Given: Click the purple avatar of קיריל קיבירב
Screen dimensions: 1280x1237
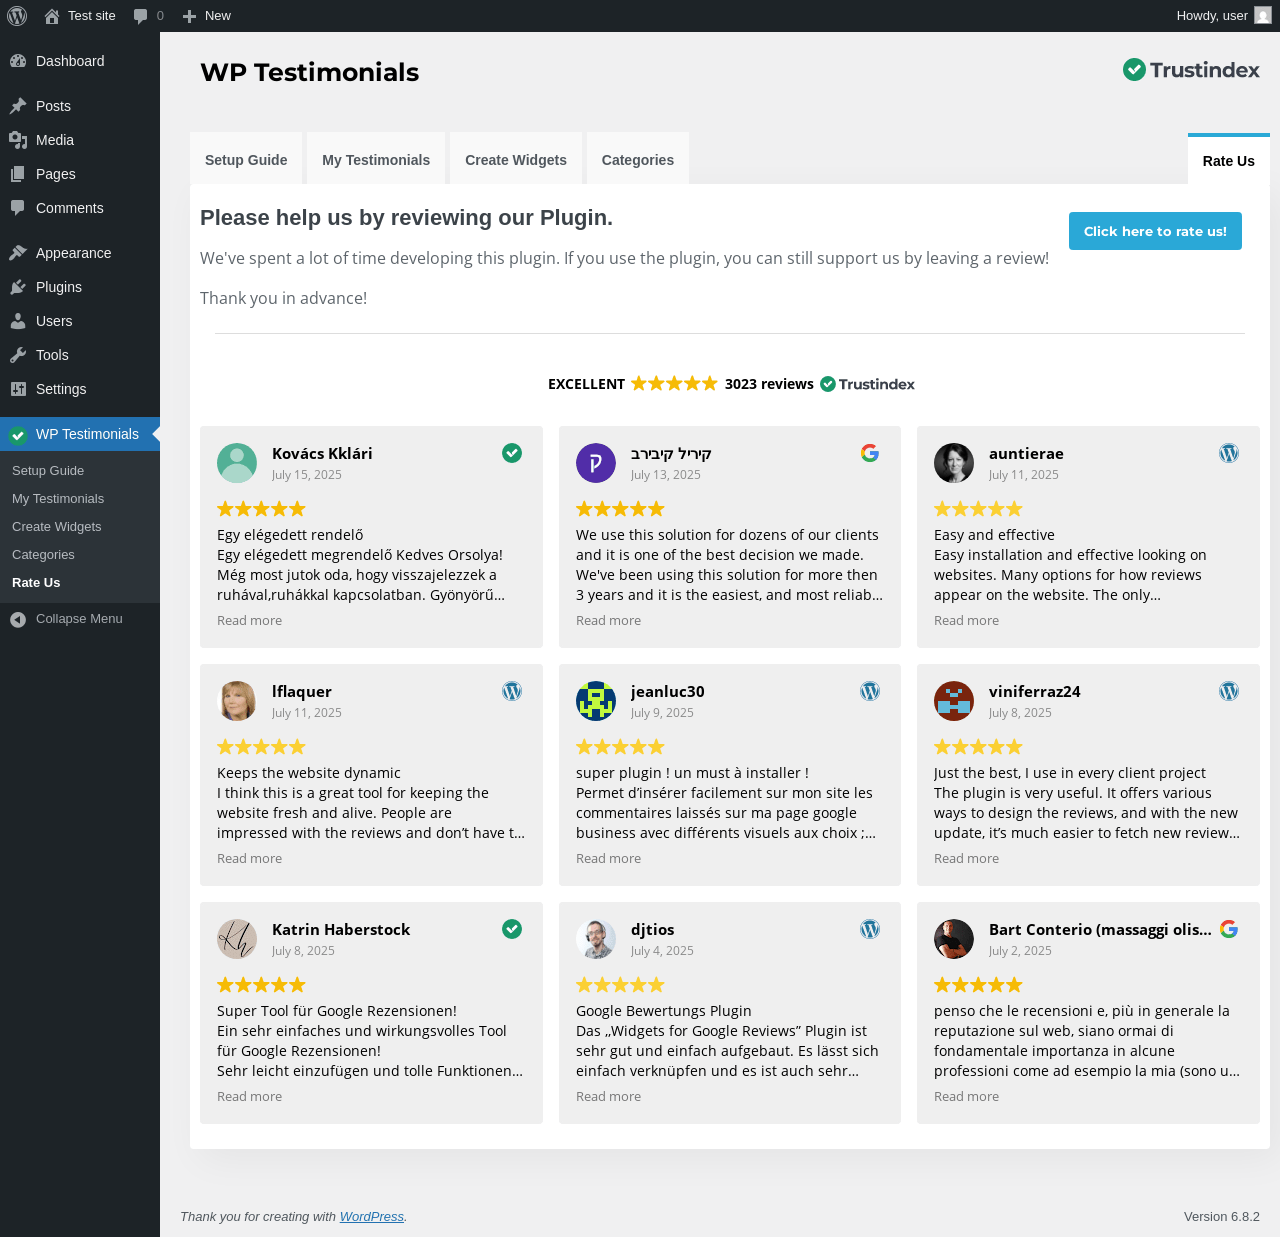Looking at the screenshot, I should [x=596, y=463].
